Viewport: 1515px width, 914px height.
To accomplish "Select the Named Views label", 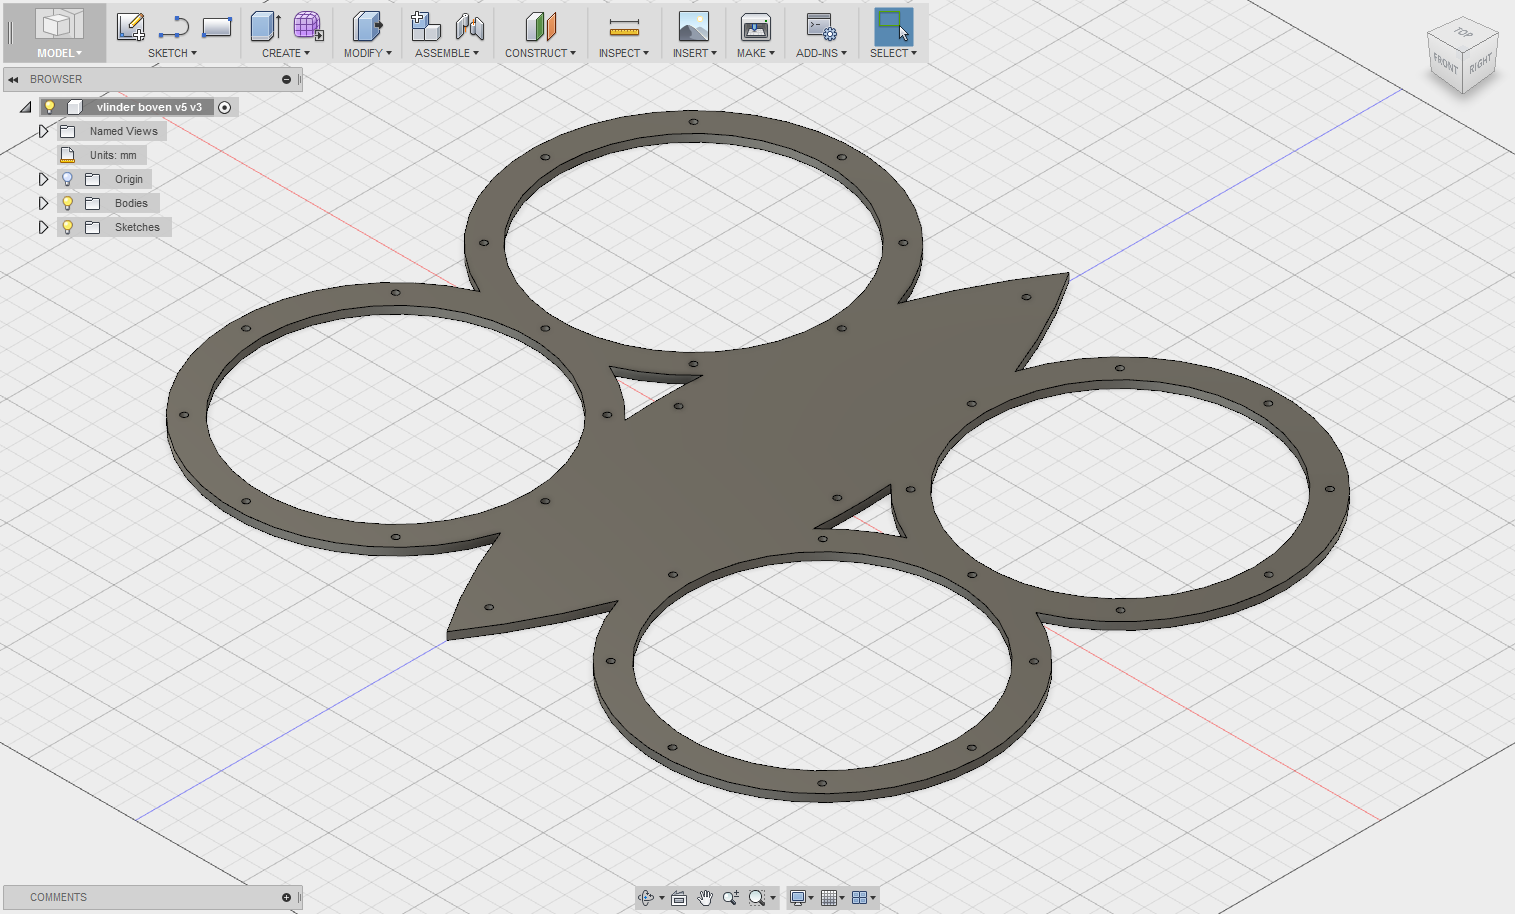I will click(123, 131).
